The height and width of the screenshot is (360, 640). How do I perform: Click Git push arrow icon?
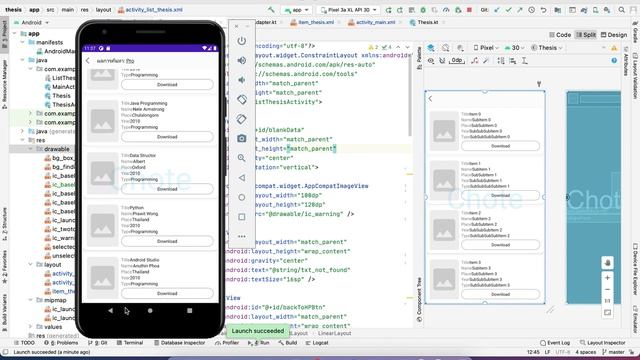click(x=520, y=9)
